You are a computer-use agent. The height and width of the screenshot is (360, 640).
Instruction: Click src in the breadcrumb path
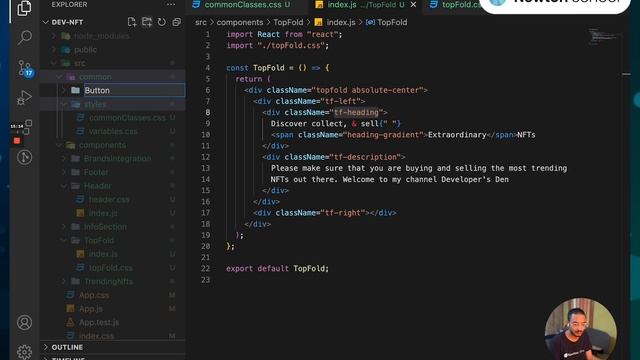click(x=201, y=22)
